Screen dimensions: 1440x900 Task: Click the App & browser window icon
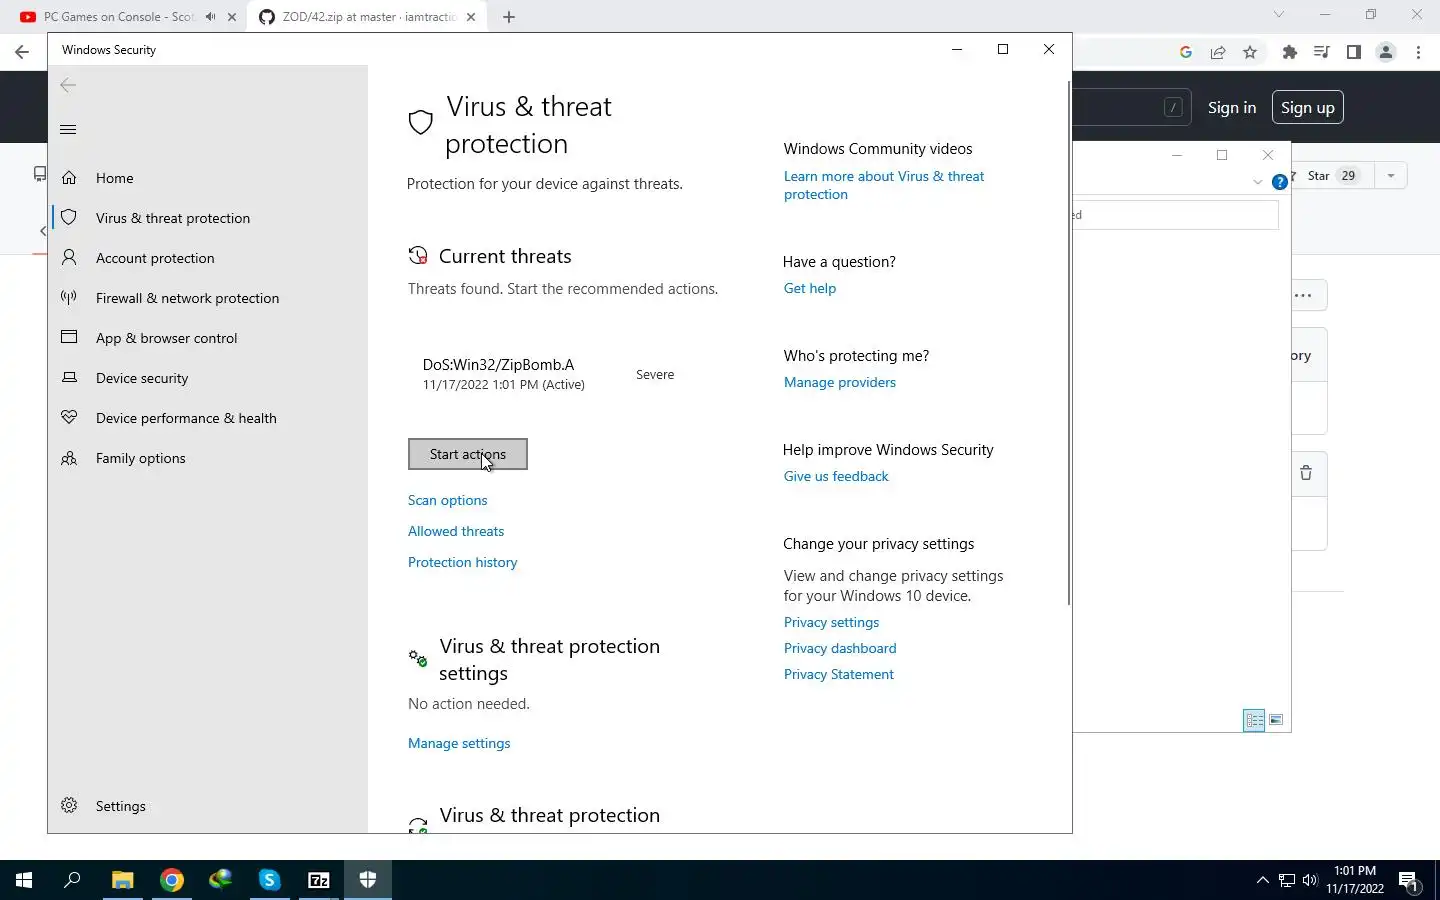69,337
